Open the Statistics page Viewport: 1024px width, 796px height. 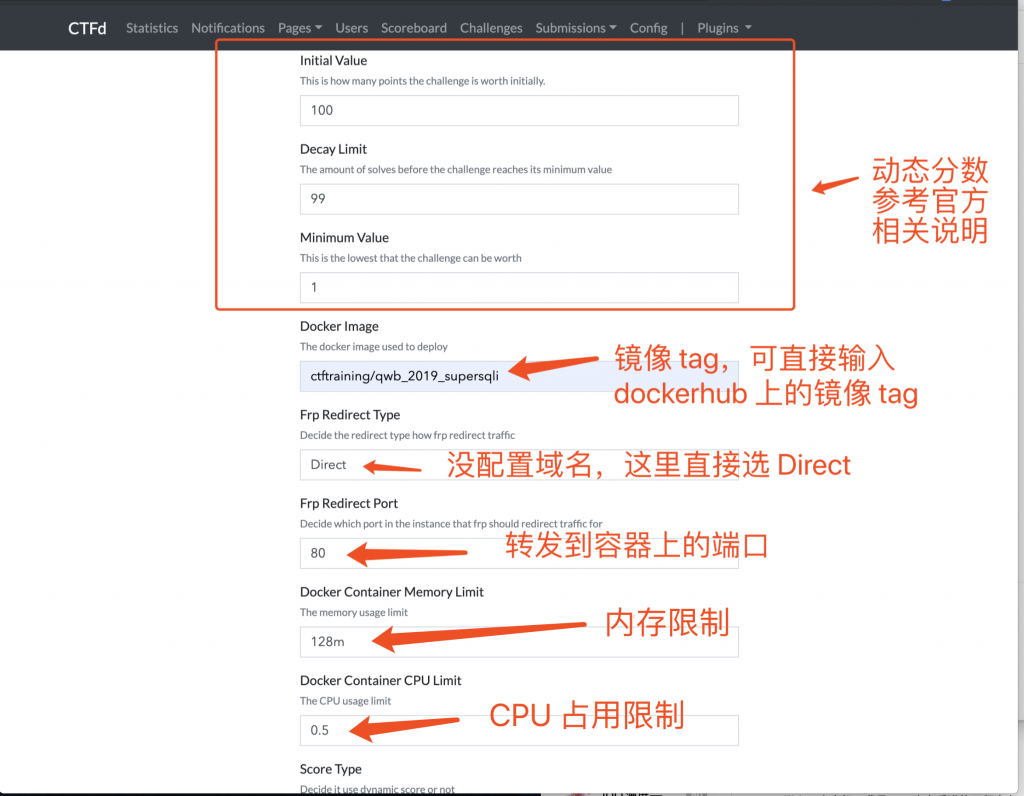(x=151, y=28)
